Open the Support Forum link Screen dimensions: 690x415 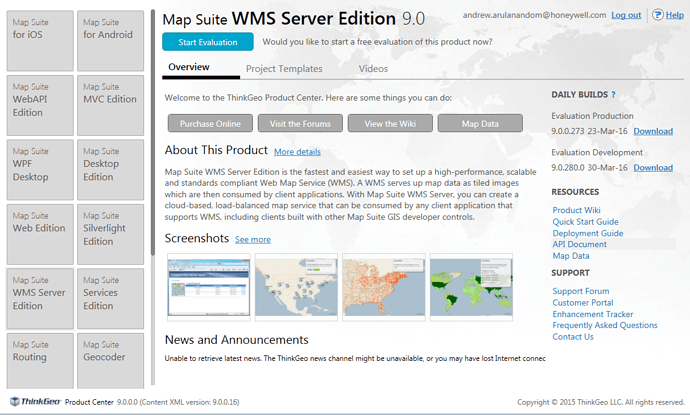[581, 291]
